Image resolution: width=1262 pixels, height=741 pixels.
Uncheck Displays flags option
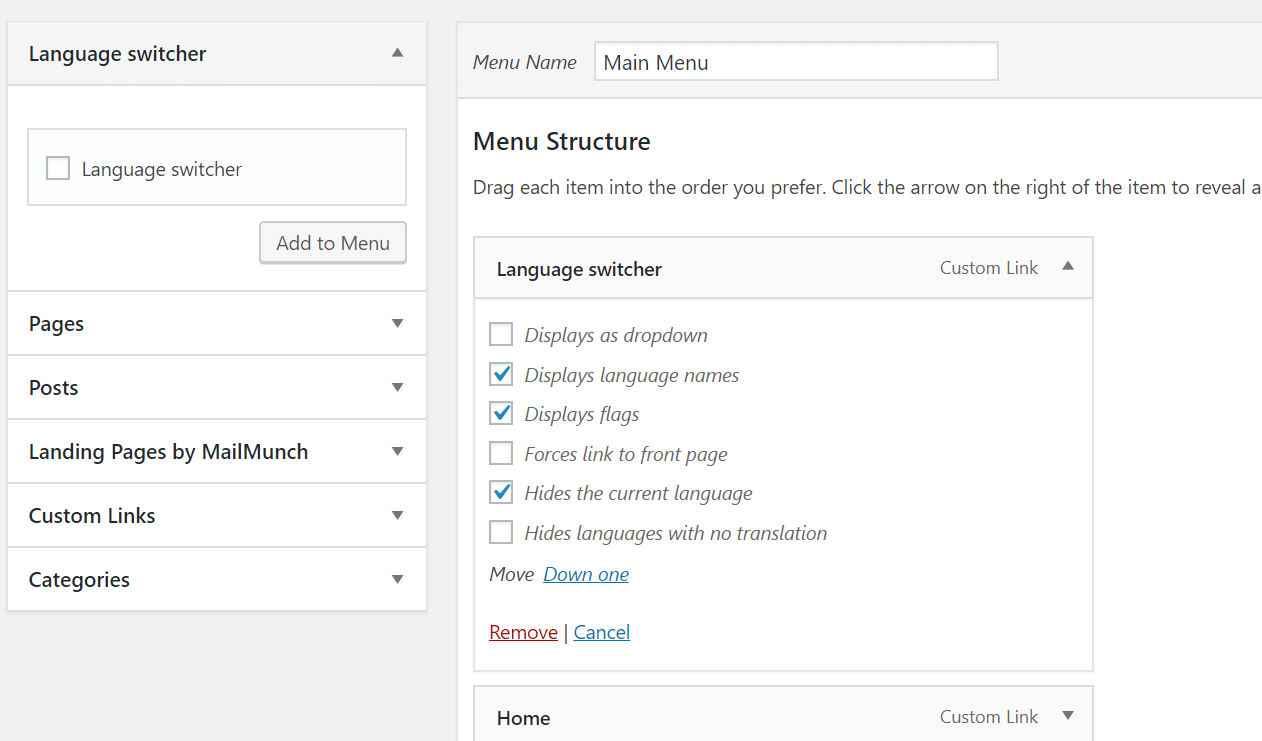pos(501,414)
